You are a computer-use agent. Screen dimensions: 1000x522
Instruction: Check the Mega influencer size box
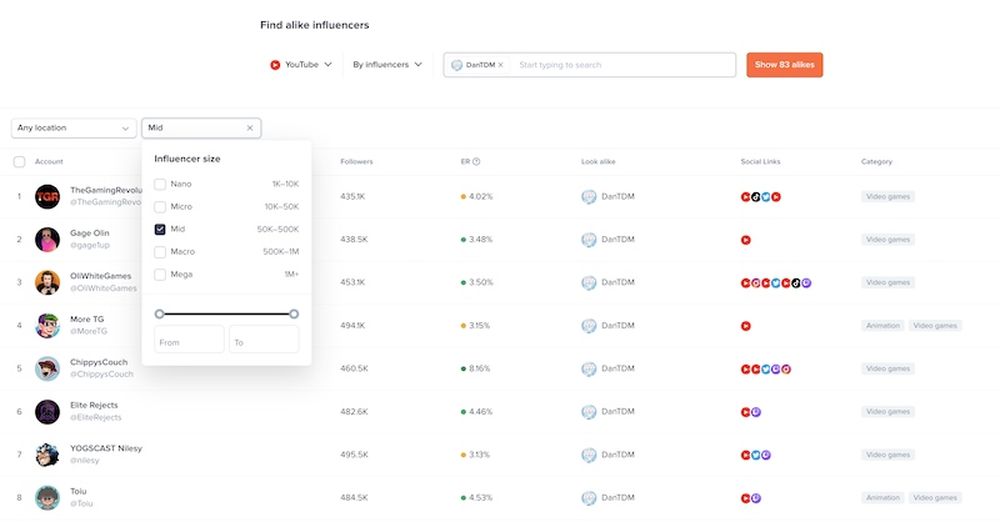point(160,274)
